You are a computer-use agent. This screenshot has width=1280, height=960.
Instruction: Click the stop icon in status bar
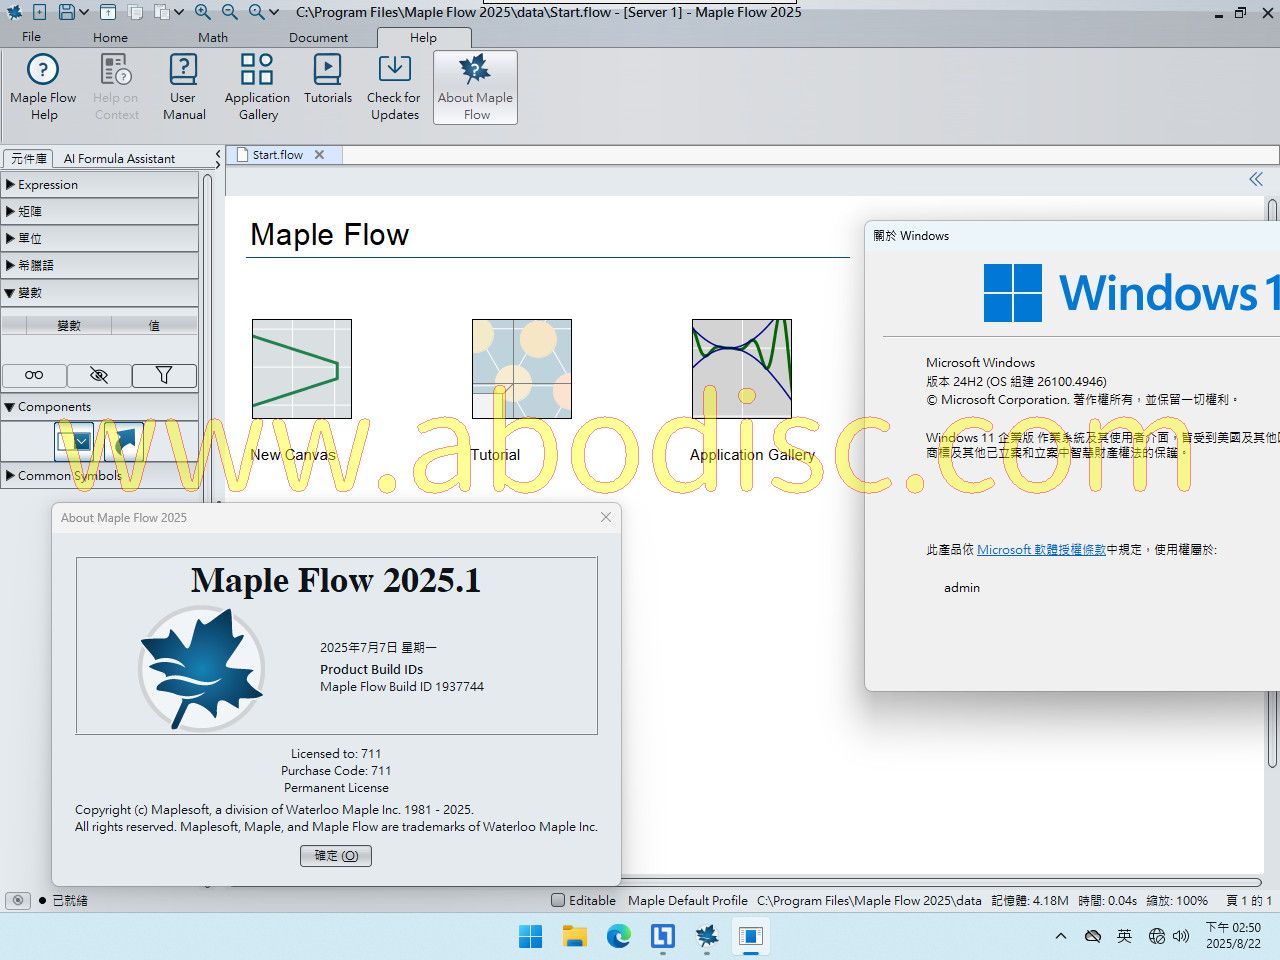(x=18, y=900)
